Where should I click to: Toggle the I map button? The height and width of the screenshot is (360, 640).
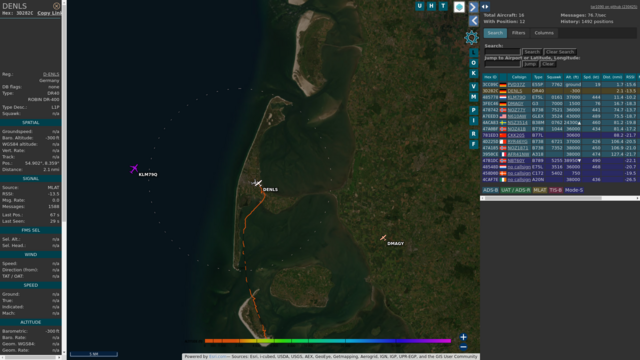473,121
